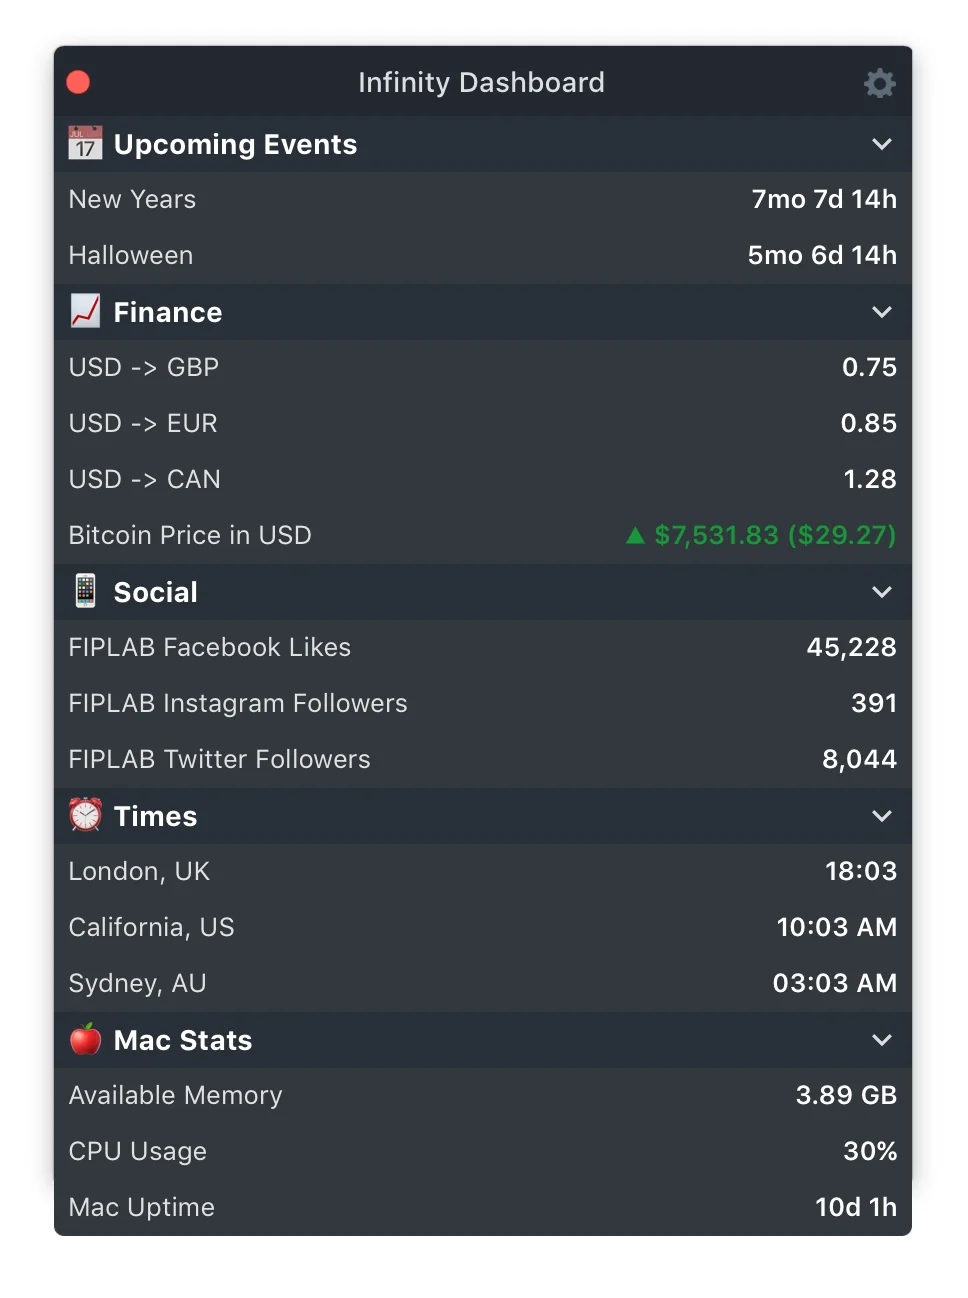The image size is (968, 1298).
Task: Click the red status dot in the titlebar
Action: pyautogui.click(x=77, y=82)
